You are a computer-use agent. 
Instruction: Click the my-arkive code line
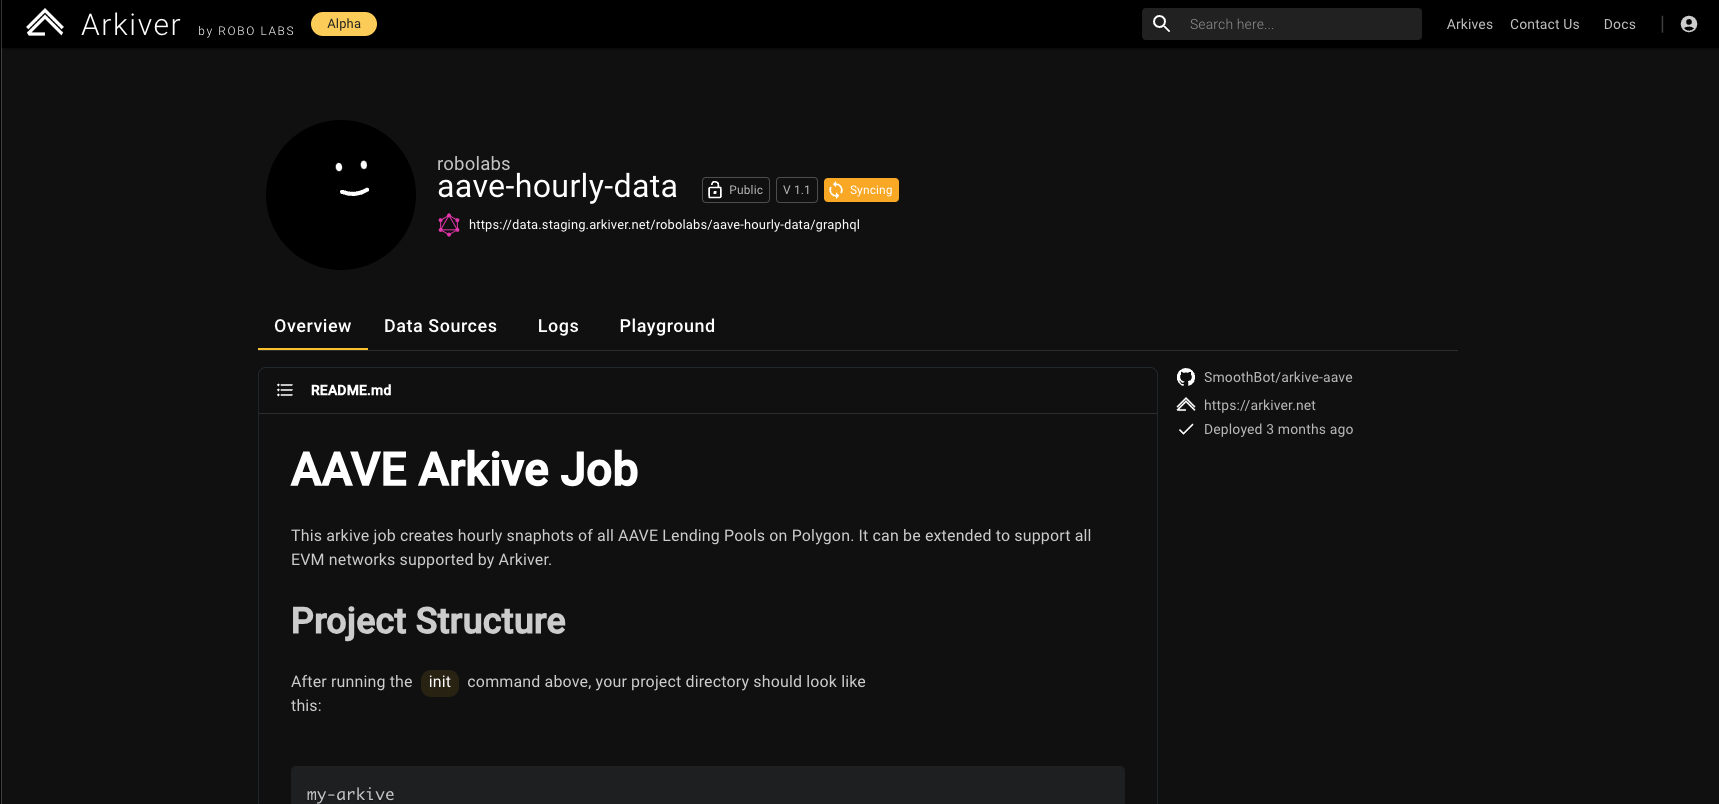point(350,794)
